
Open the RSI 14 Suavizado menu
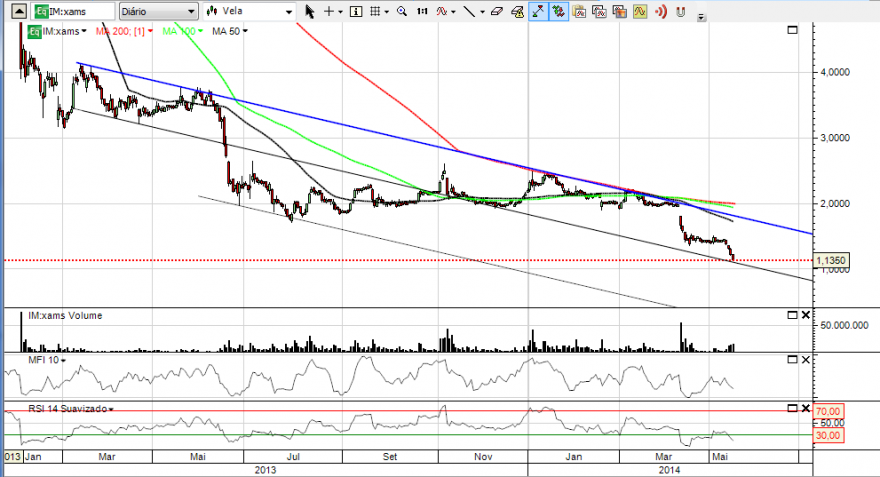(71, 409)
